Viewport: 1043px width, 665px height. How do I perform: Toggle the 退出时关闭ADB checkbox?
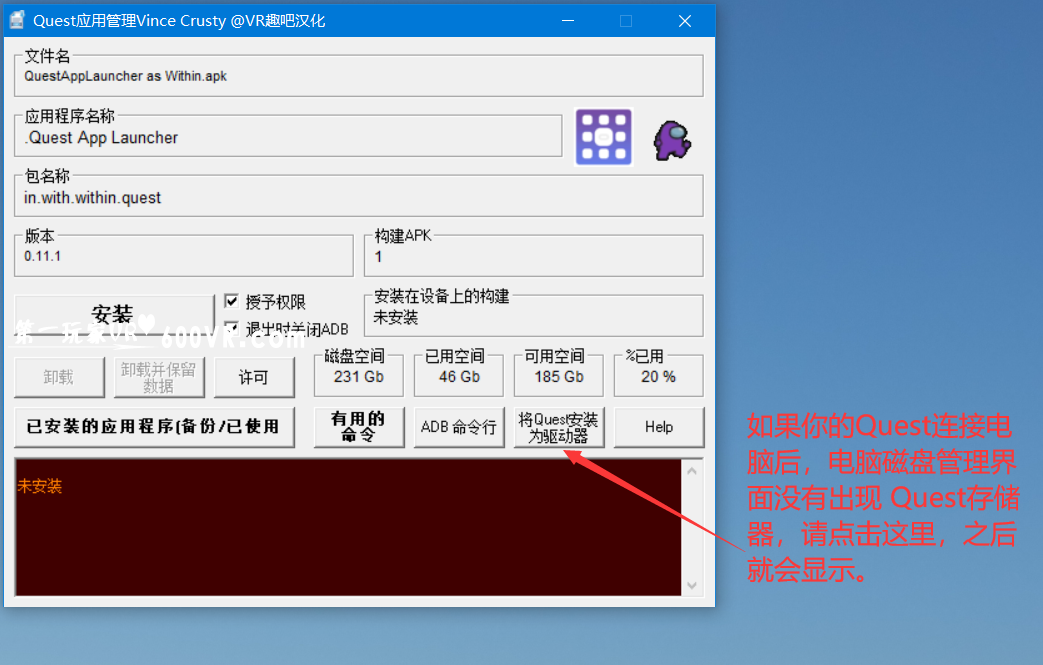tap(231, 328)
